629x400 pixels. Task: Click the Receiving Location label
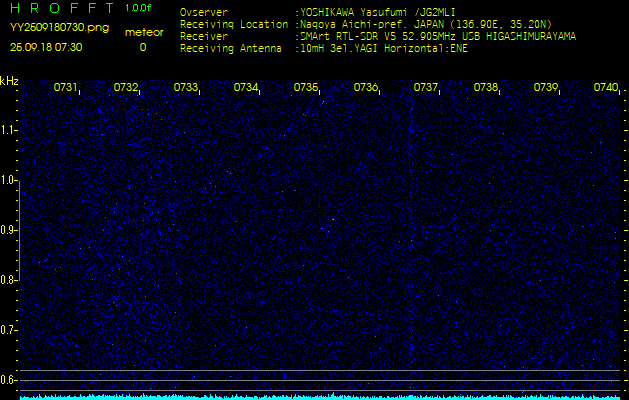tap(234, 24)
